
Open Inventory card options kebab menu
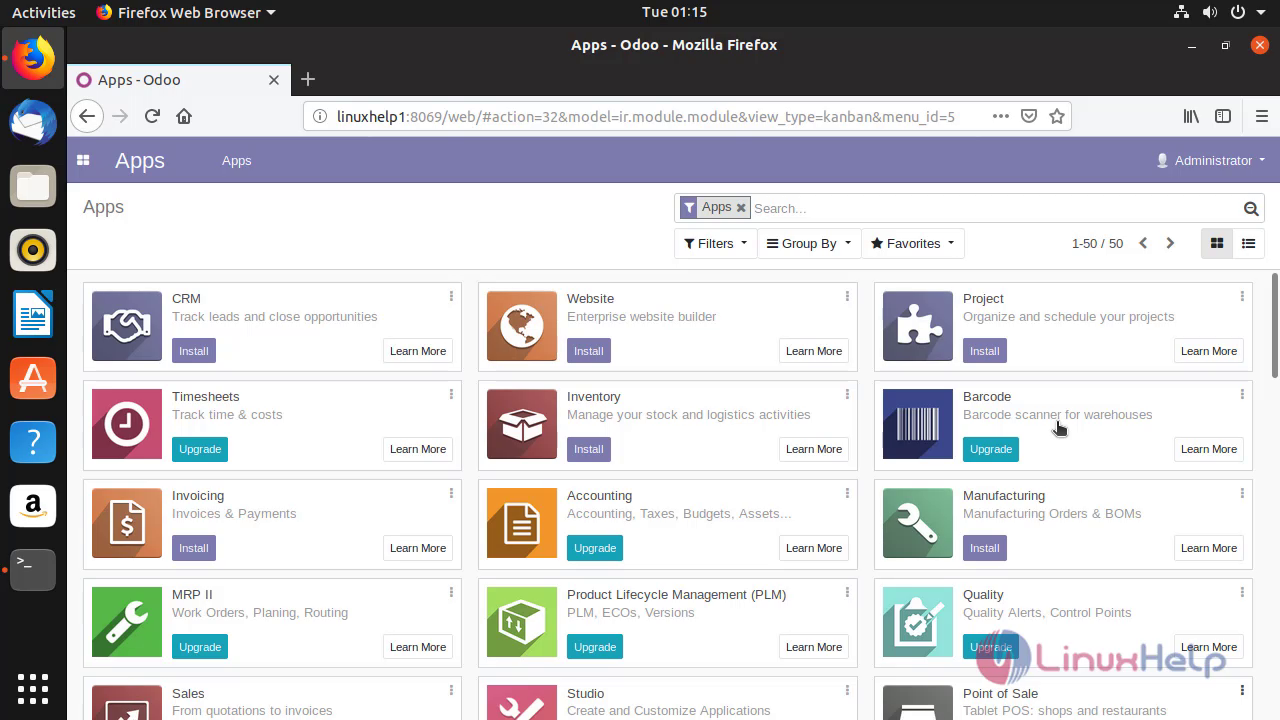point(847,394)
